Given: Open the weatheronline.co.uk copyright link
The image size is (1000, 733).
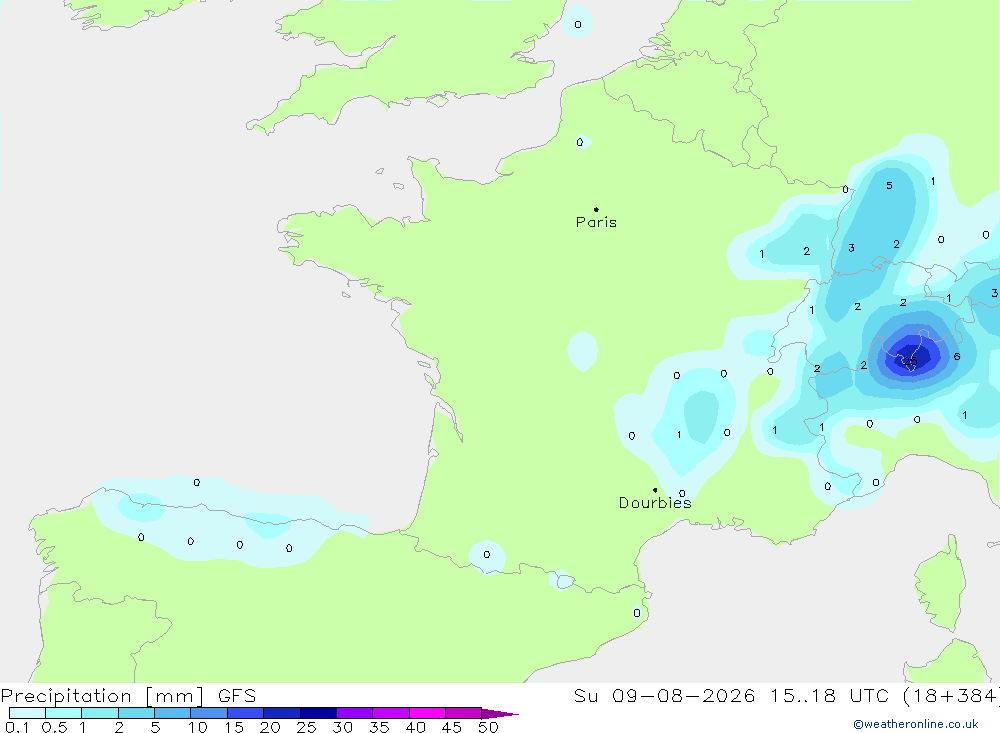Looking at the screenshot, I should 916,724.
